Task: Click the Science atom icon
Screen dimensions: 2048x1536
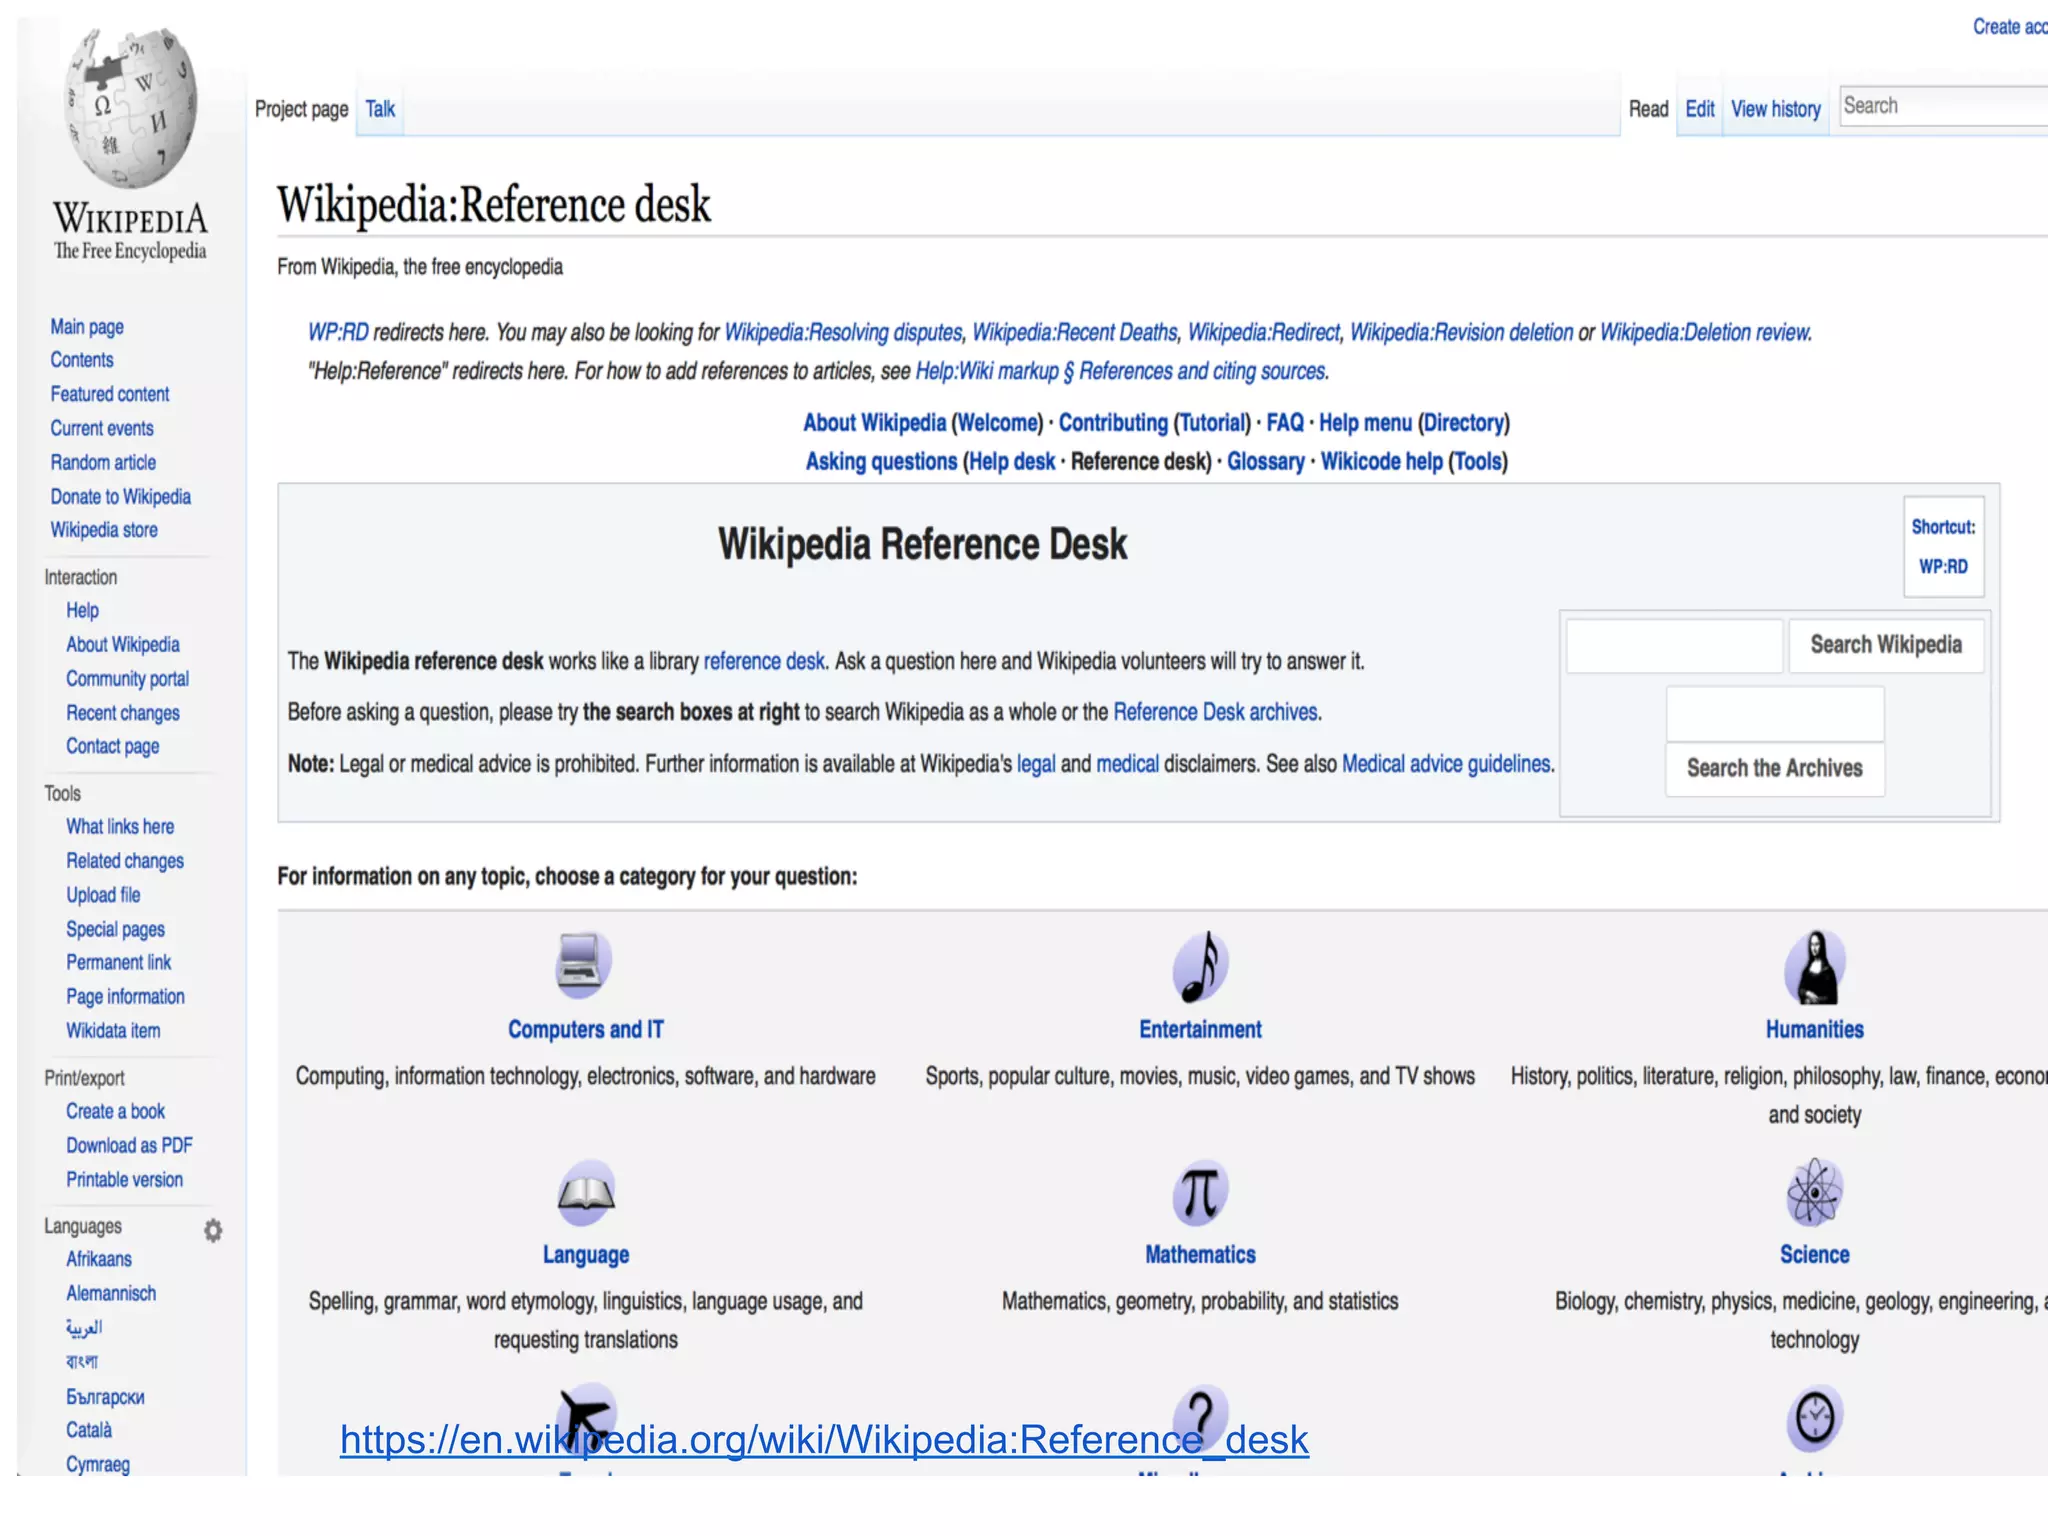Action: tap(1813, 1192)
